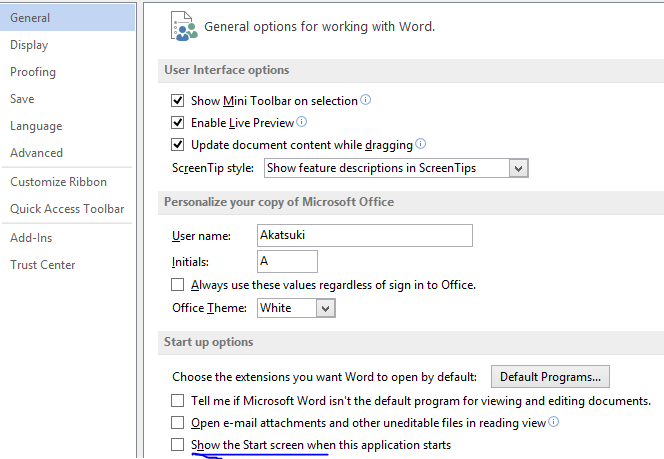664x459 pixels.
Task: Check Always use these values regardless of sign in
Action: pos(177,285)
